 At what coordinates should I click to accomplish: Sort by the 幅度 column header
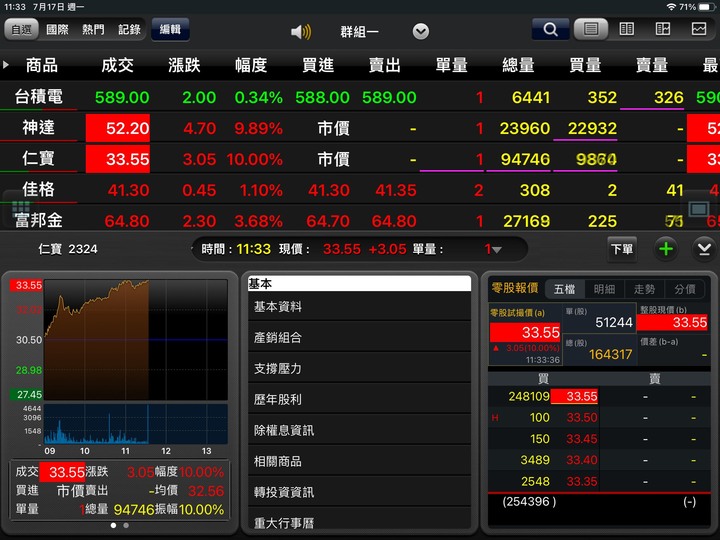(x=251, y=65)
